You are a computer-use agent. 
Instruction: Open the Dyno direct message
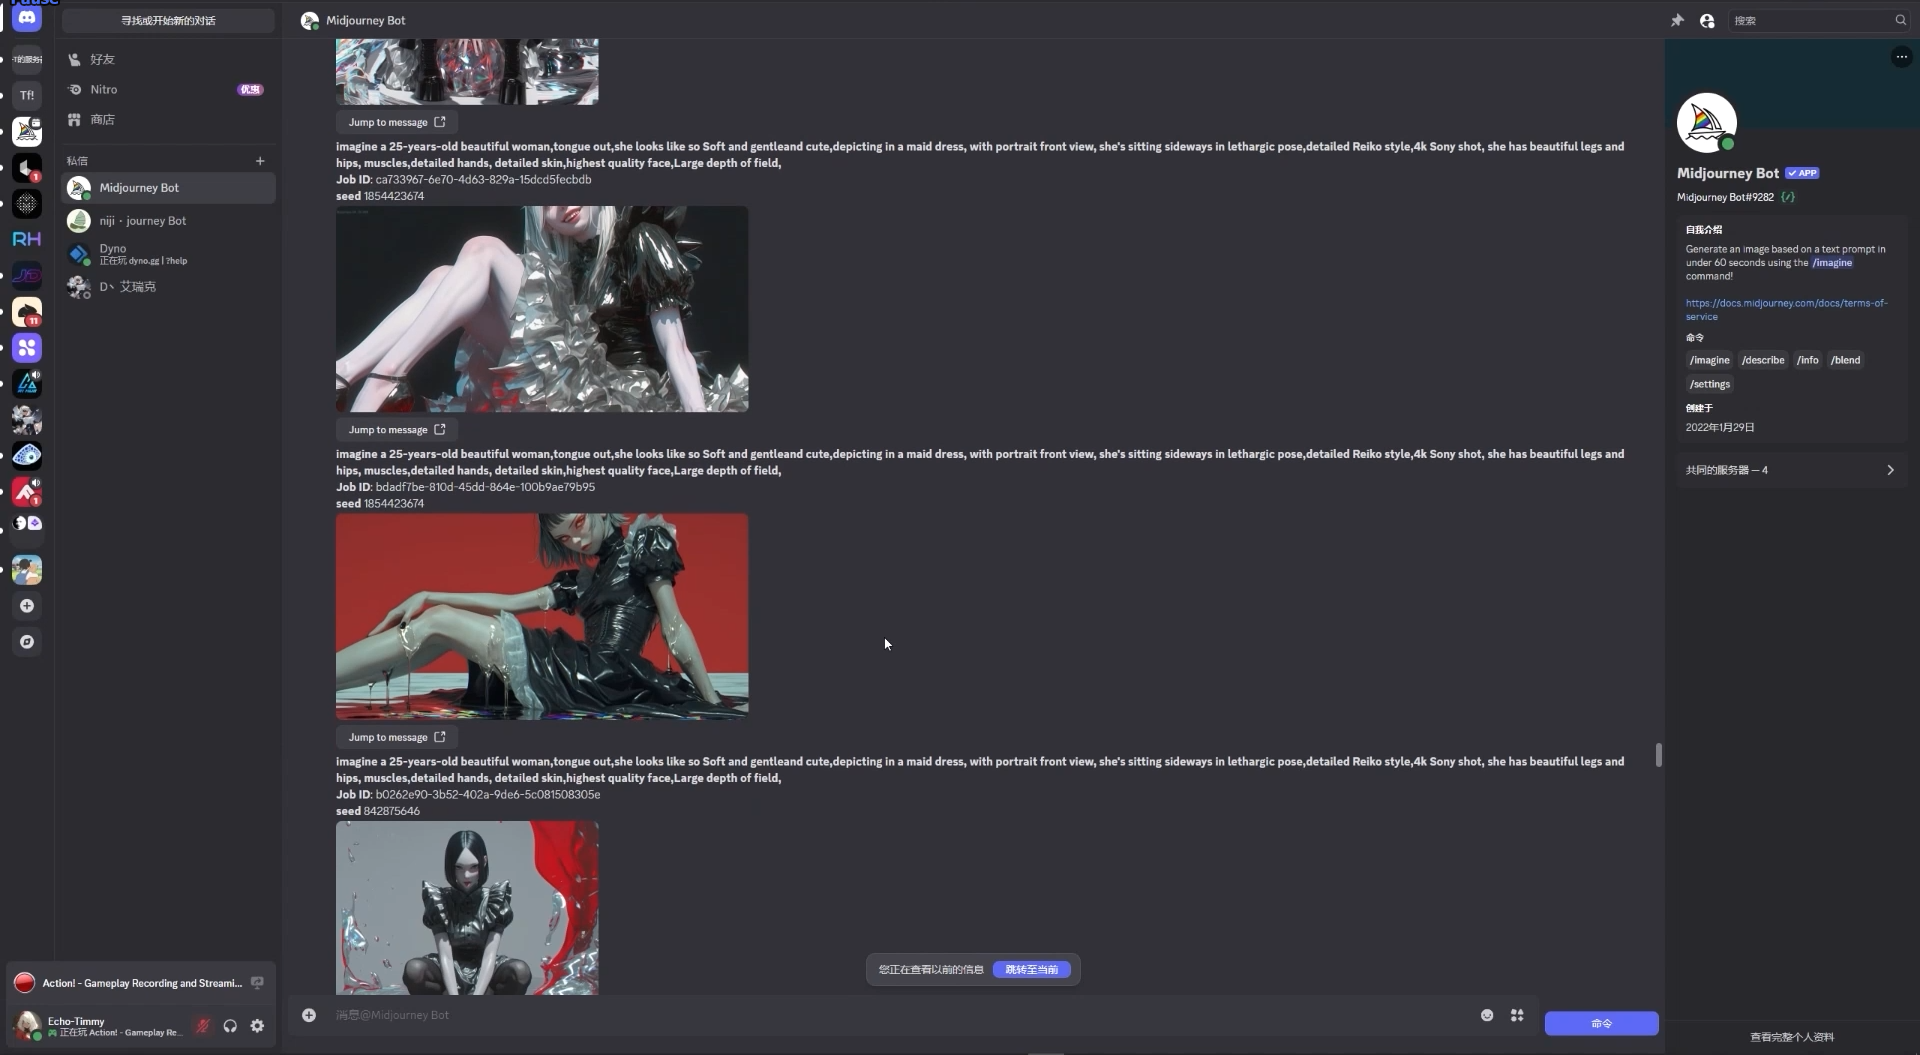pyautogui.click(x=168, y=254)
